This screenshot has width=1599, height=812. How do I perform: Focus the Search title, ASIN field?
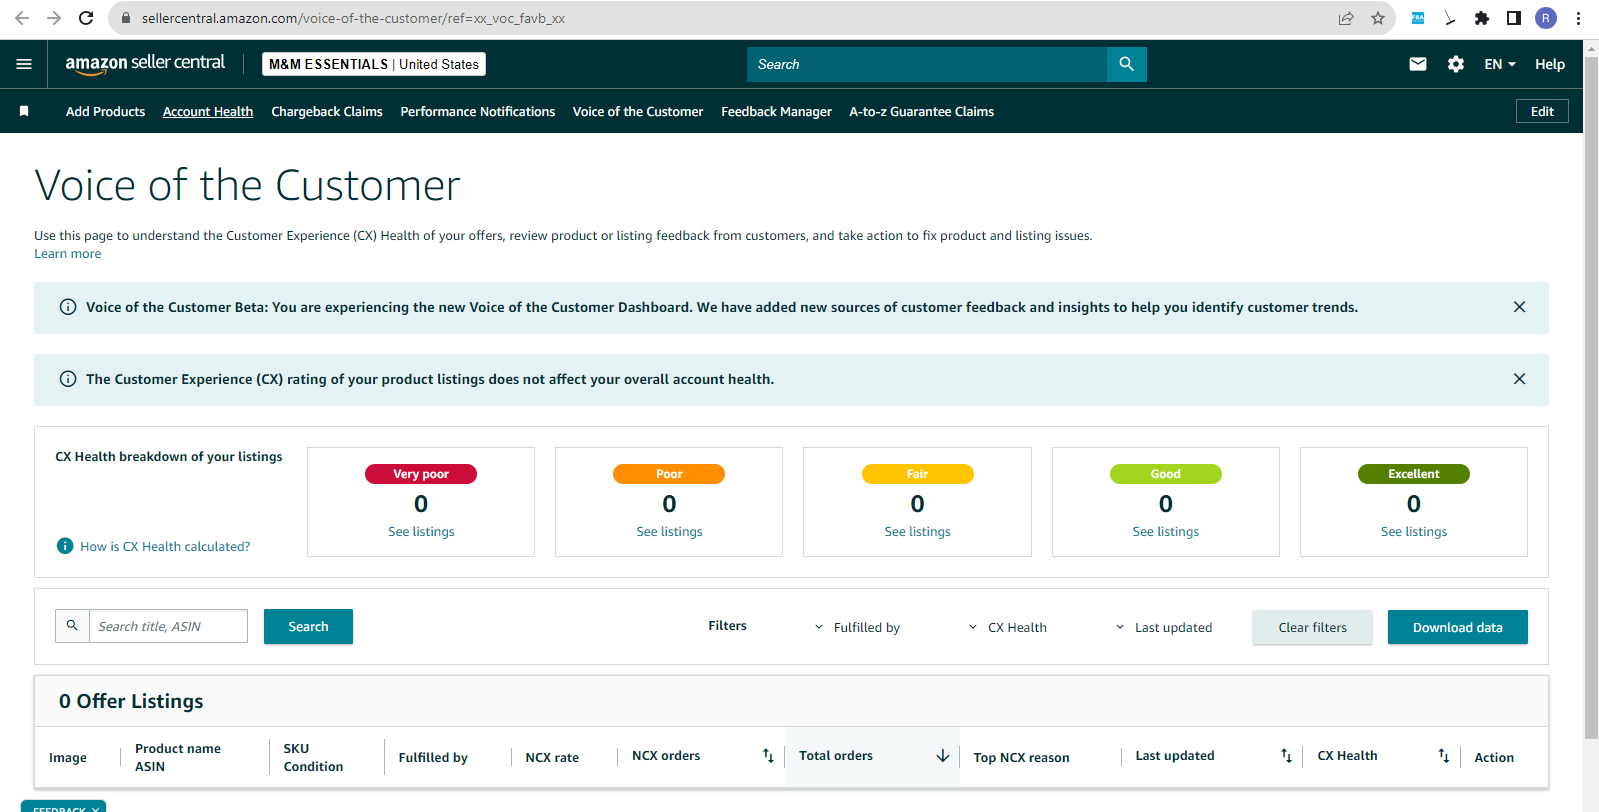tap(168, 626)
